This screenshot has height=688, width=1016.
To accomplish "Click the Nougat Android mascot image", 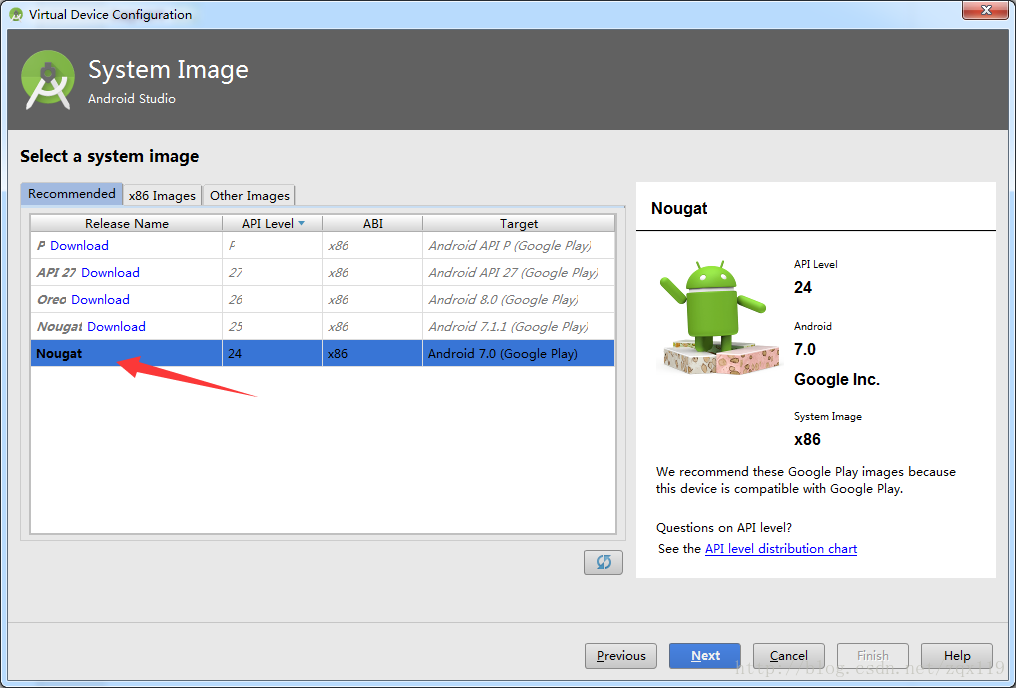I will [x=719, y=317].
